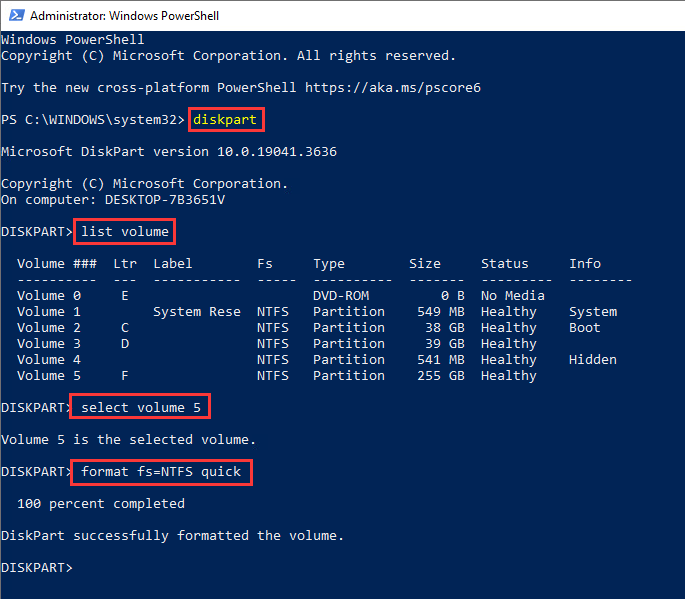Viewport: 685px width, 599px height.
Task: Click the highlighted 'select volume 5' command
Action: click(x=141, y=408)
